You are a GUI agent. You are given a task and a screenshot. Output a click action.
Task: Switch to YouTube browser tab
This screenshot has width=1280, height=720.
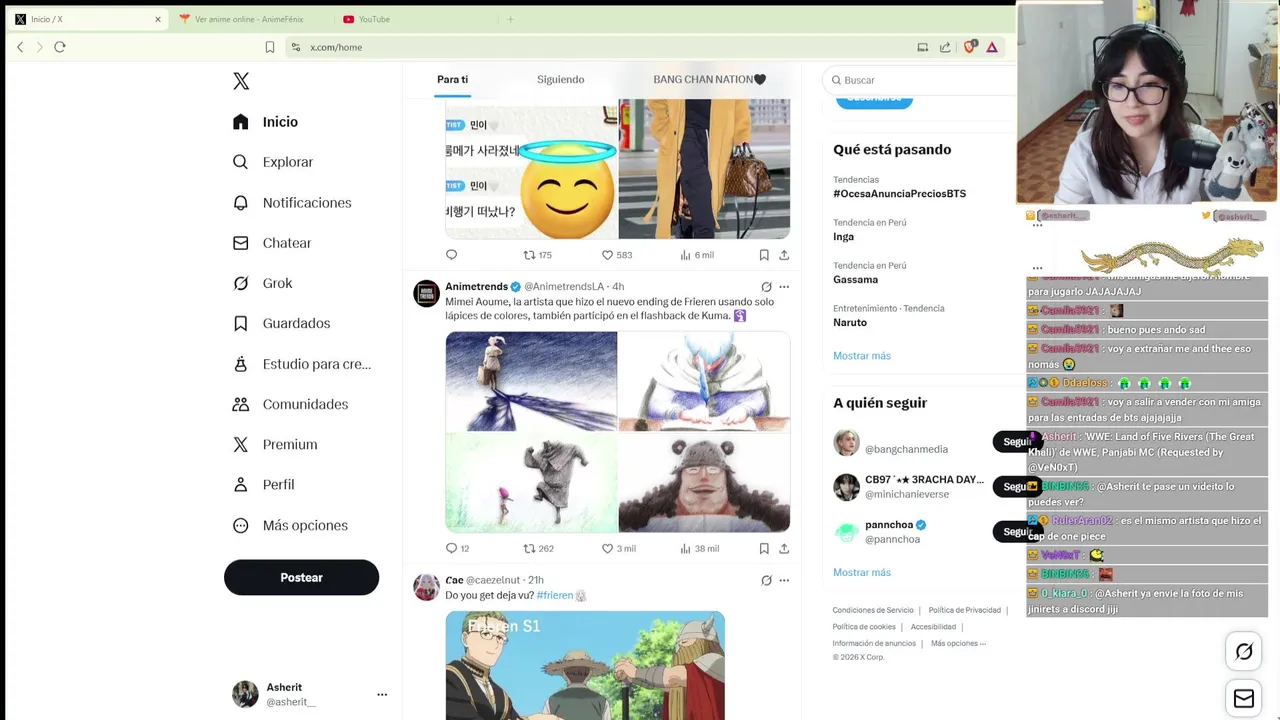tap(373, 19)
